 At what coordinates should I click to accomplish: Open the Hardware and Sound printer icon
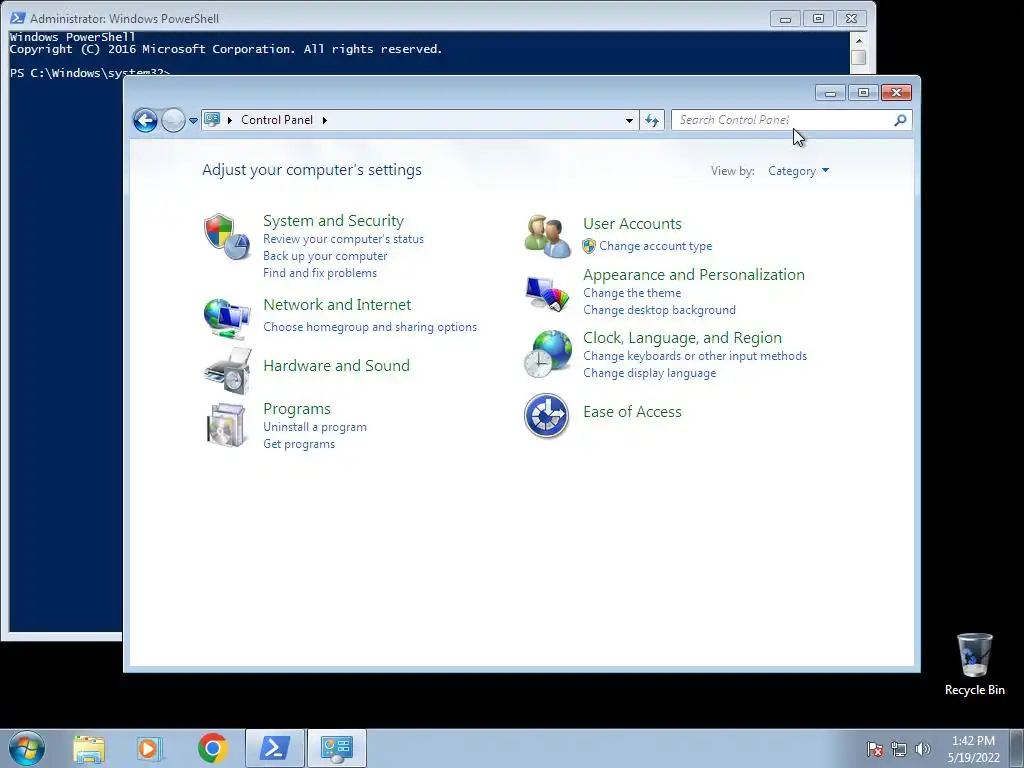point(227,370)
